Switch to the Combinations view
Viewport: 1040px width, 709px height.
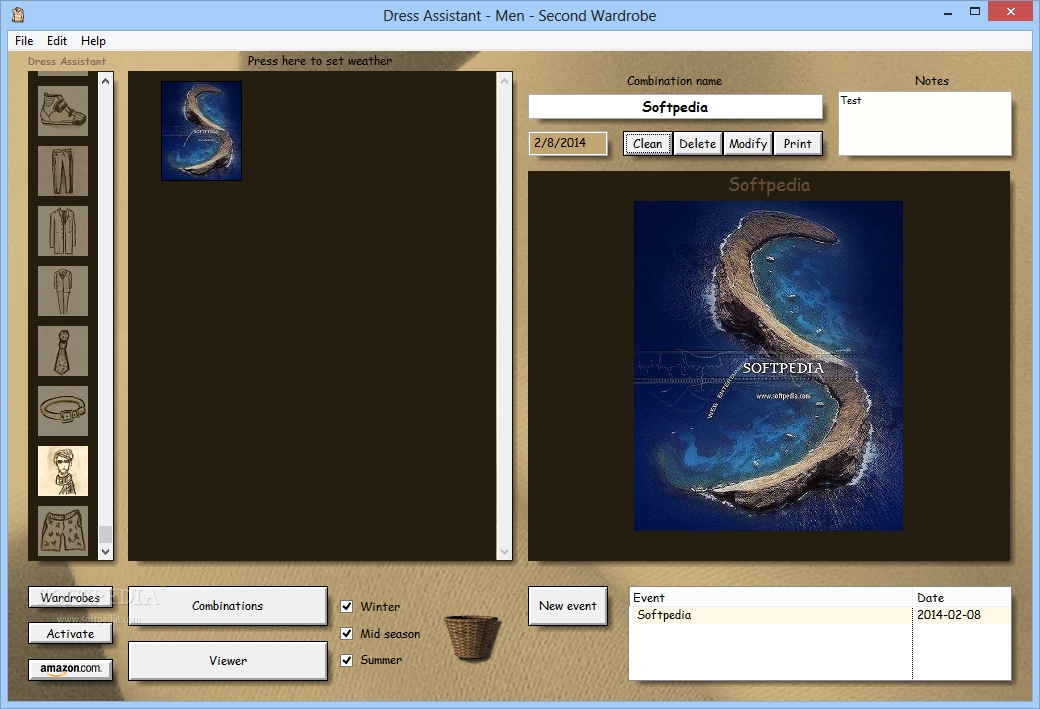tap(228, 606)
